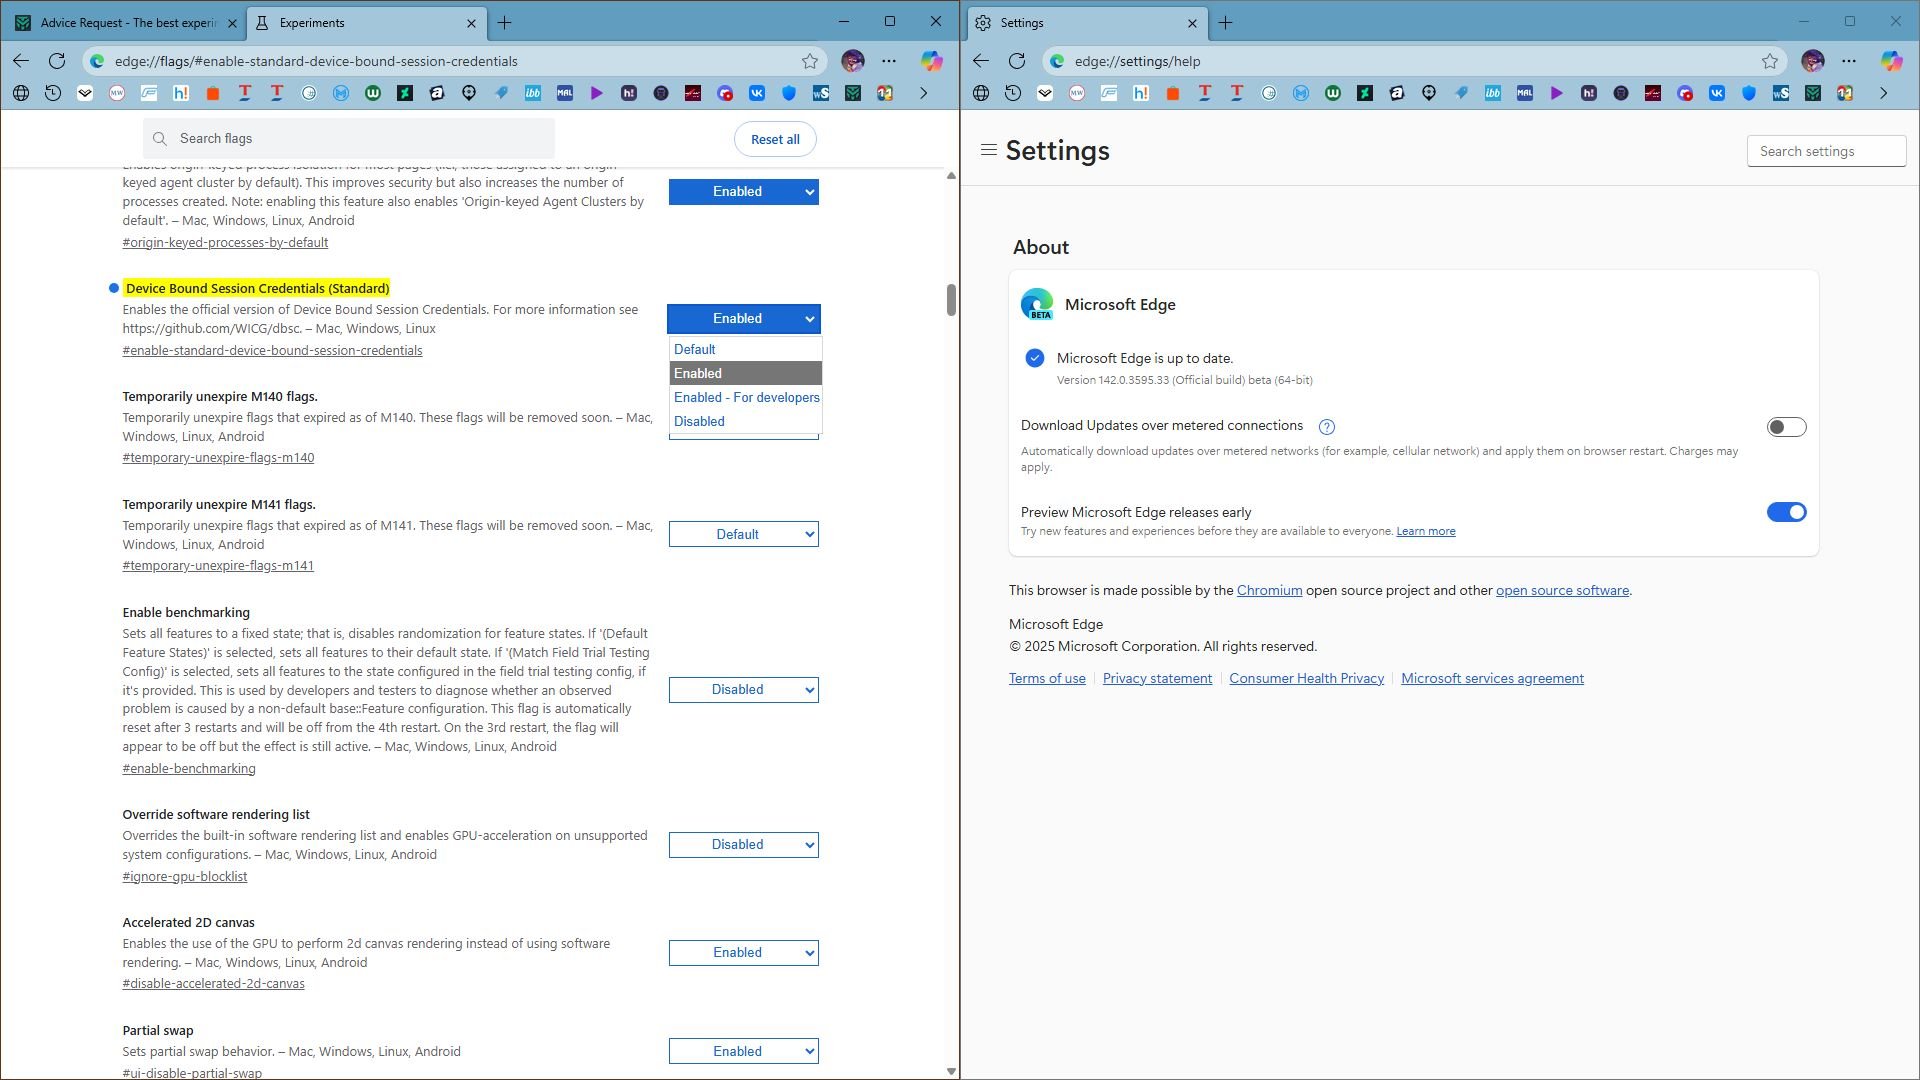The height and width of the screenshot is (1080, 1920).
Task: Open the Chromium link
Action: pyautogui.click(x=1269, y=591)
